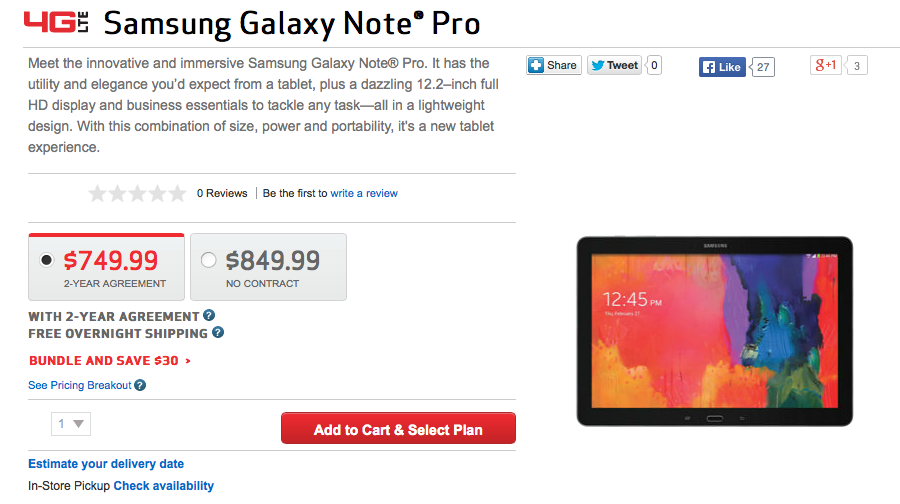Click the Facebook Like button
The height and width of the screenshot is (504, 900).
[x=722, y=67]
